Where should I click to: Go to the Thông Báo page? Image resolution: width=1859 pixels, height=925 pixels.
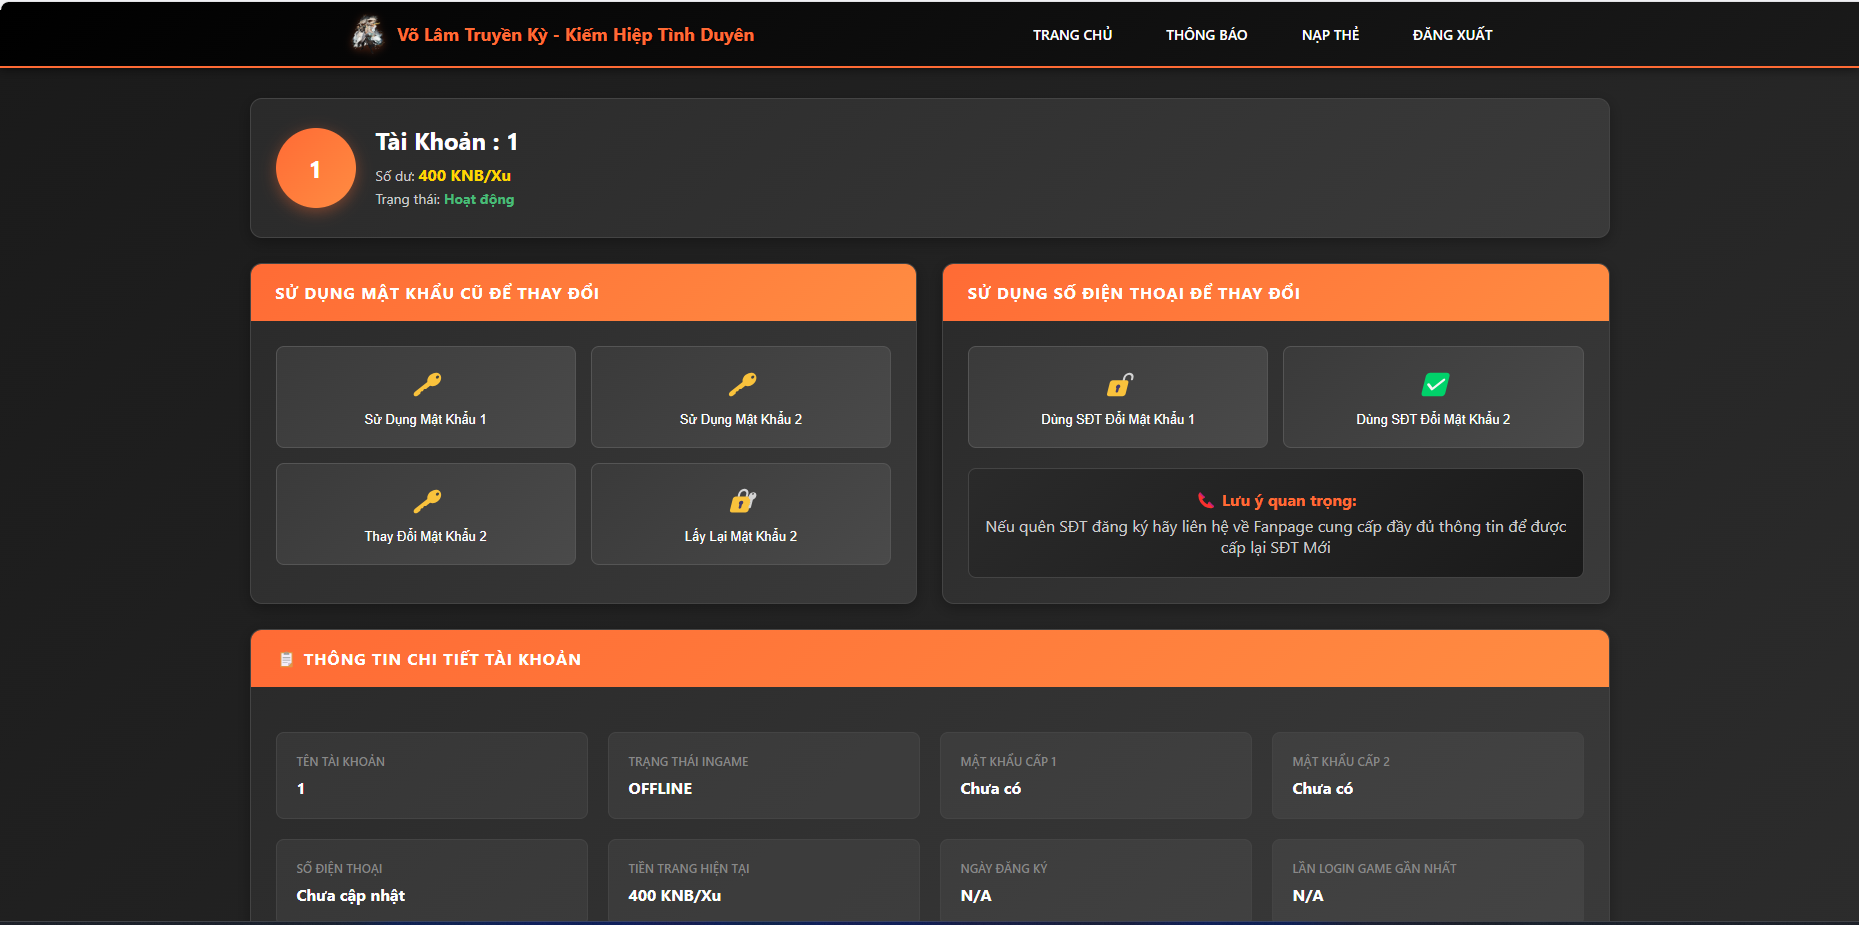(1206, 35)
